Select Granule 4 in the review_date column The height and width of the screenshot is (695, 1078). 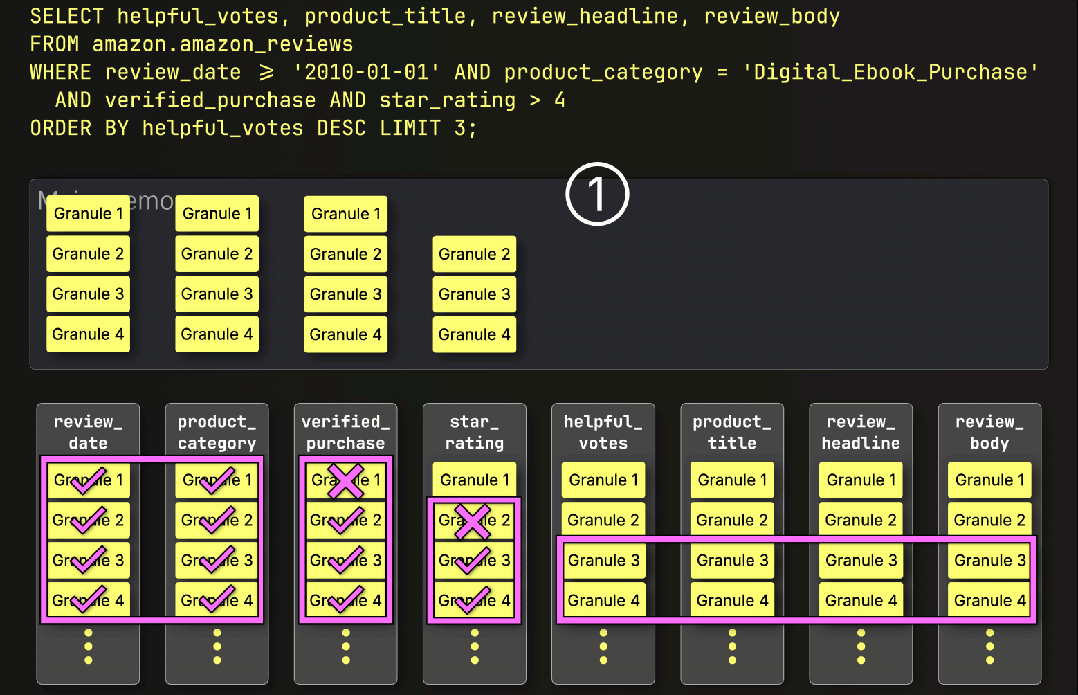(x=88, y=600)
